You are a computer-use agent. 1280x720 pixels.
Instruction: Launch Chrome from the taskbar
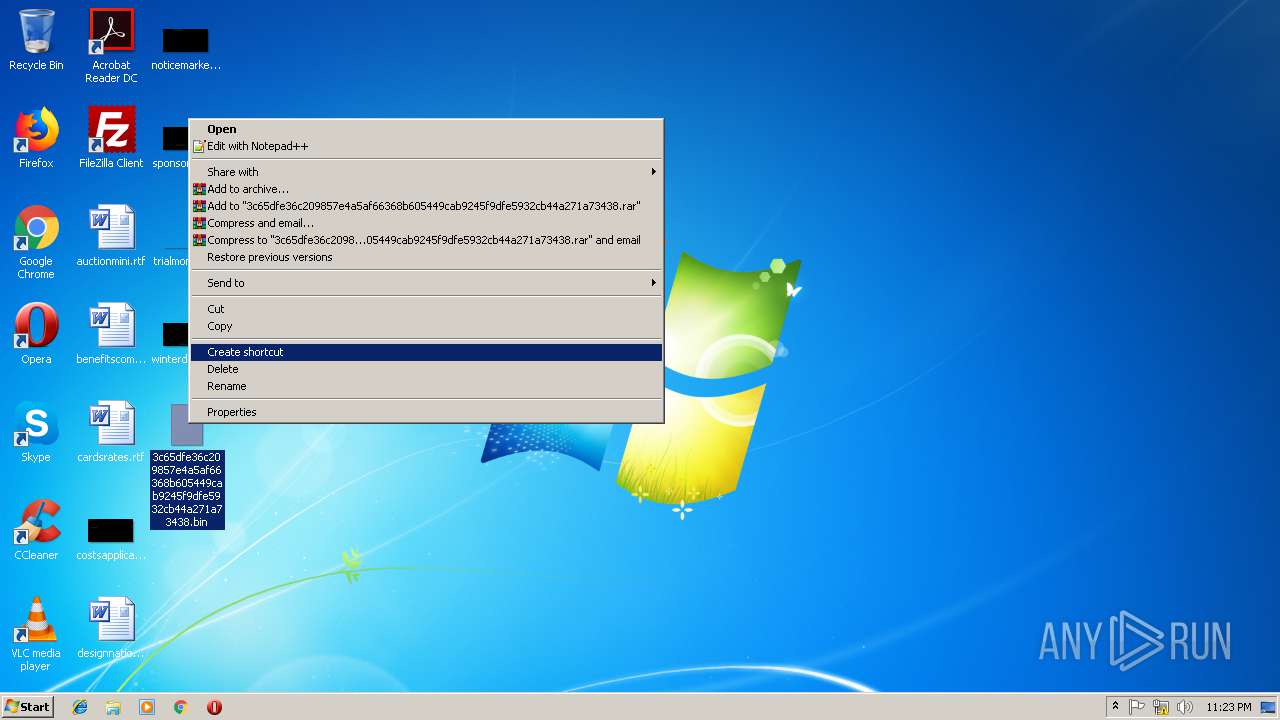pyautogui.click(x=181, y=707)
